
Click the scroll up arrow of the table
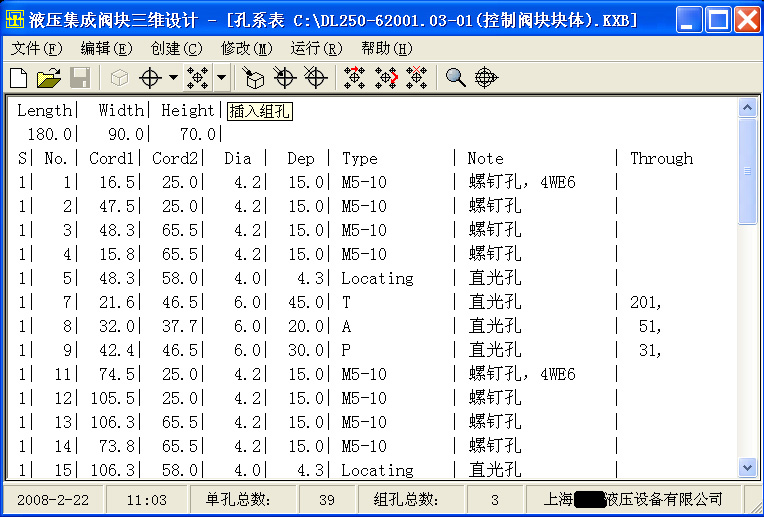747,107
